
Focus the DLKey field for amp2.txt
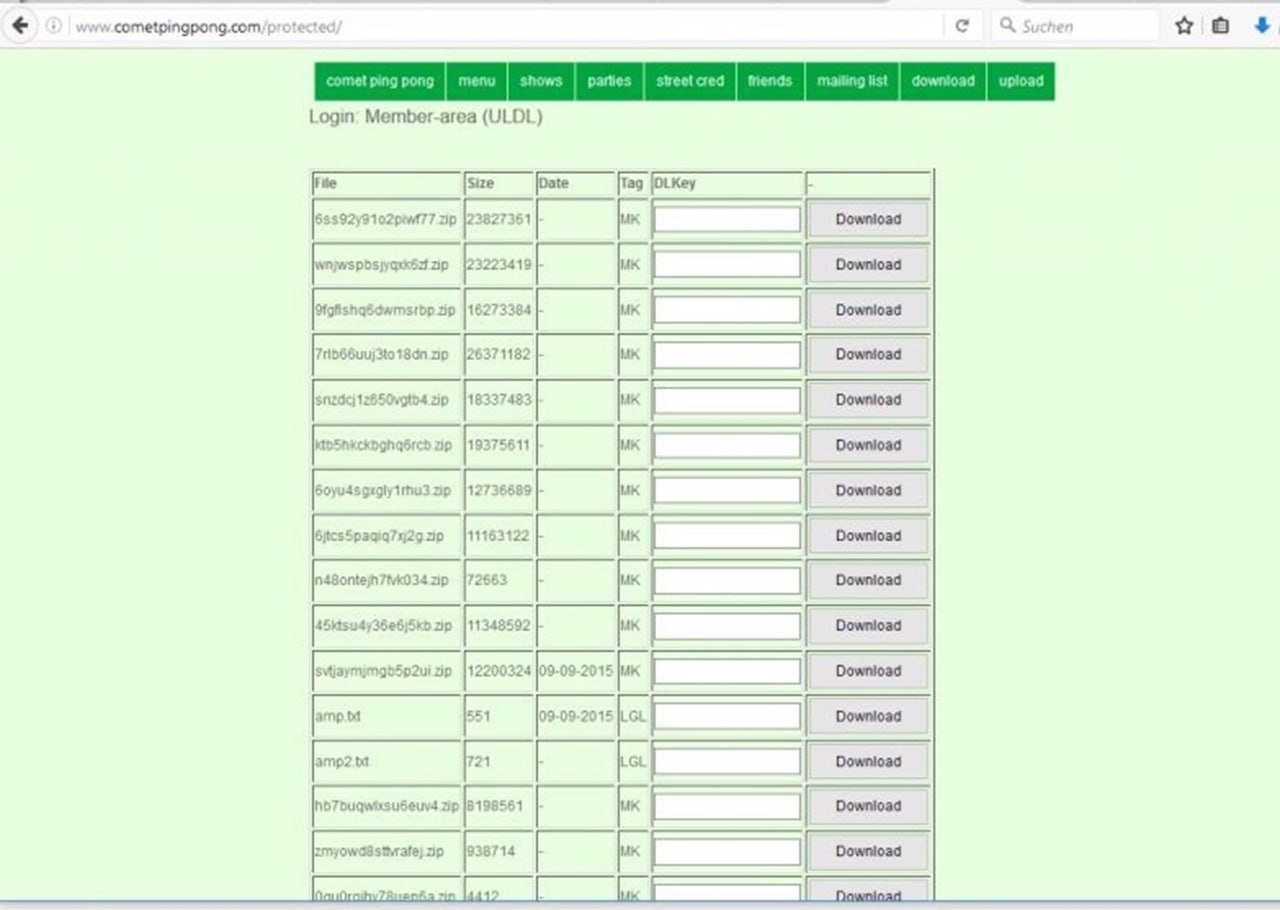pos(727,761)
